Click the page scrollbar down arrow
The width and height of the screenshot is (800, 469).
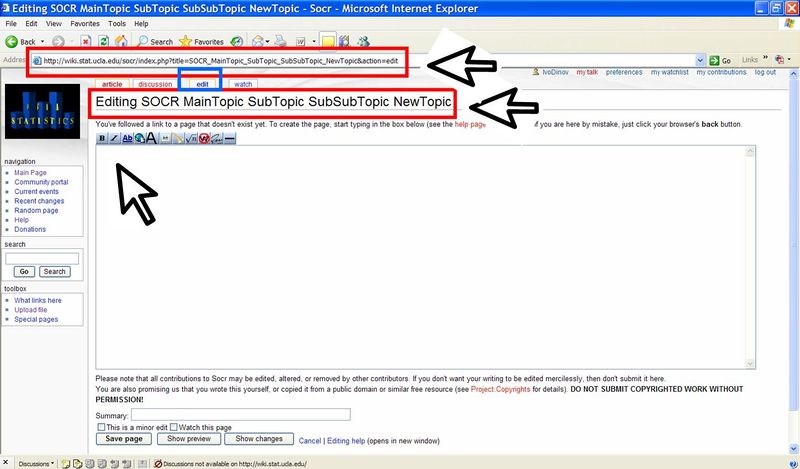[x=794, y=449]
